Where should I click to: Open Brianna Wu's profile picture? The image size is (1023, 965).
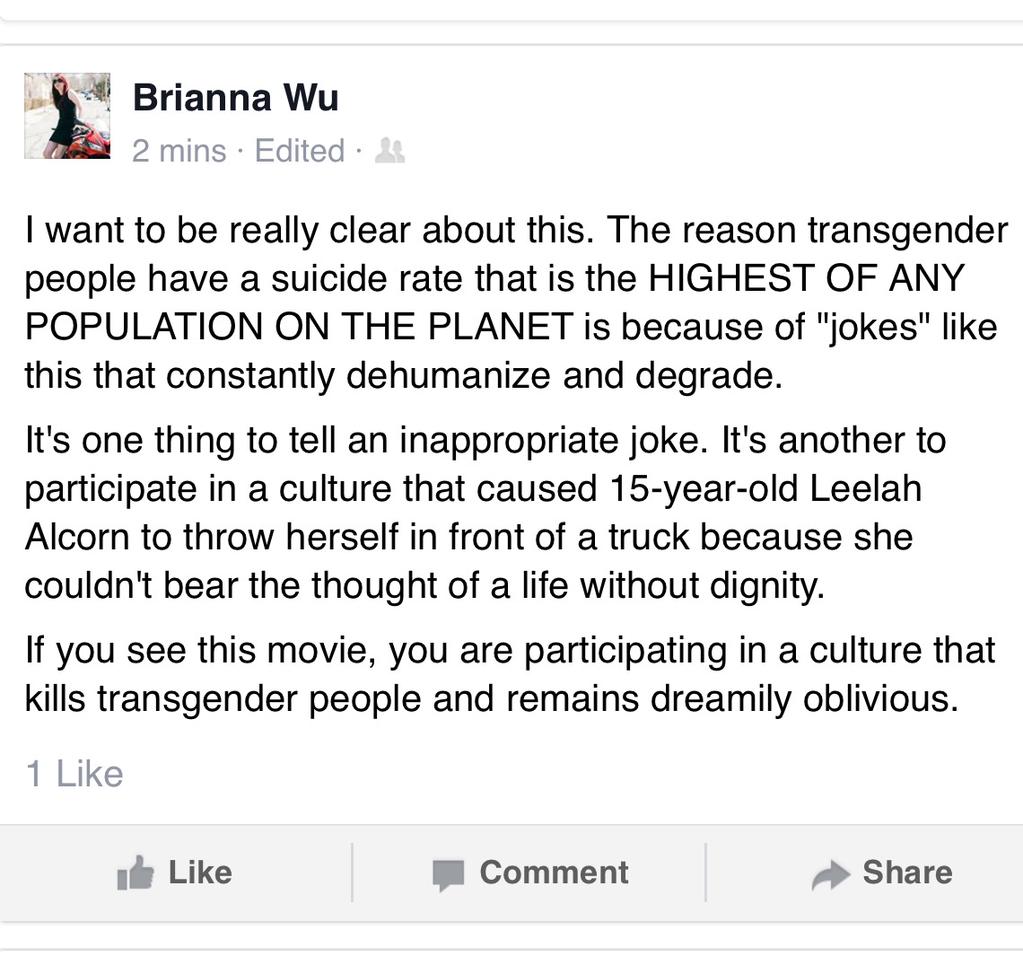click(x=67, y=115)
